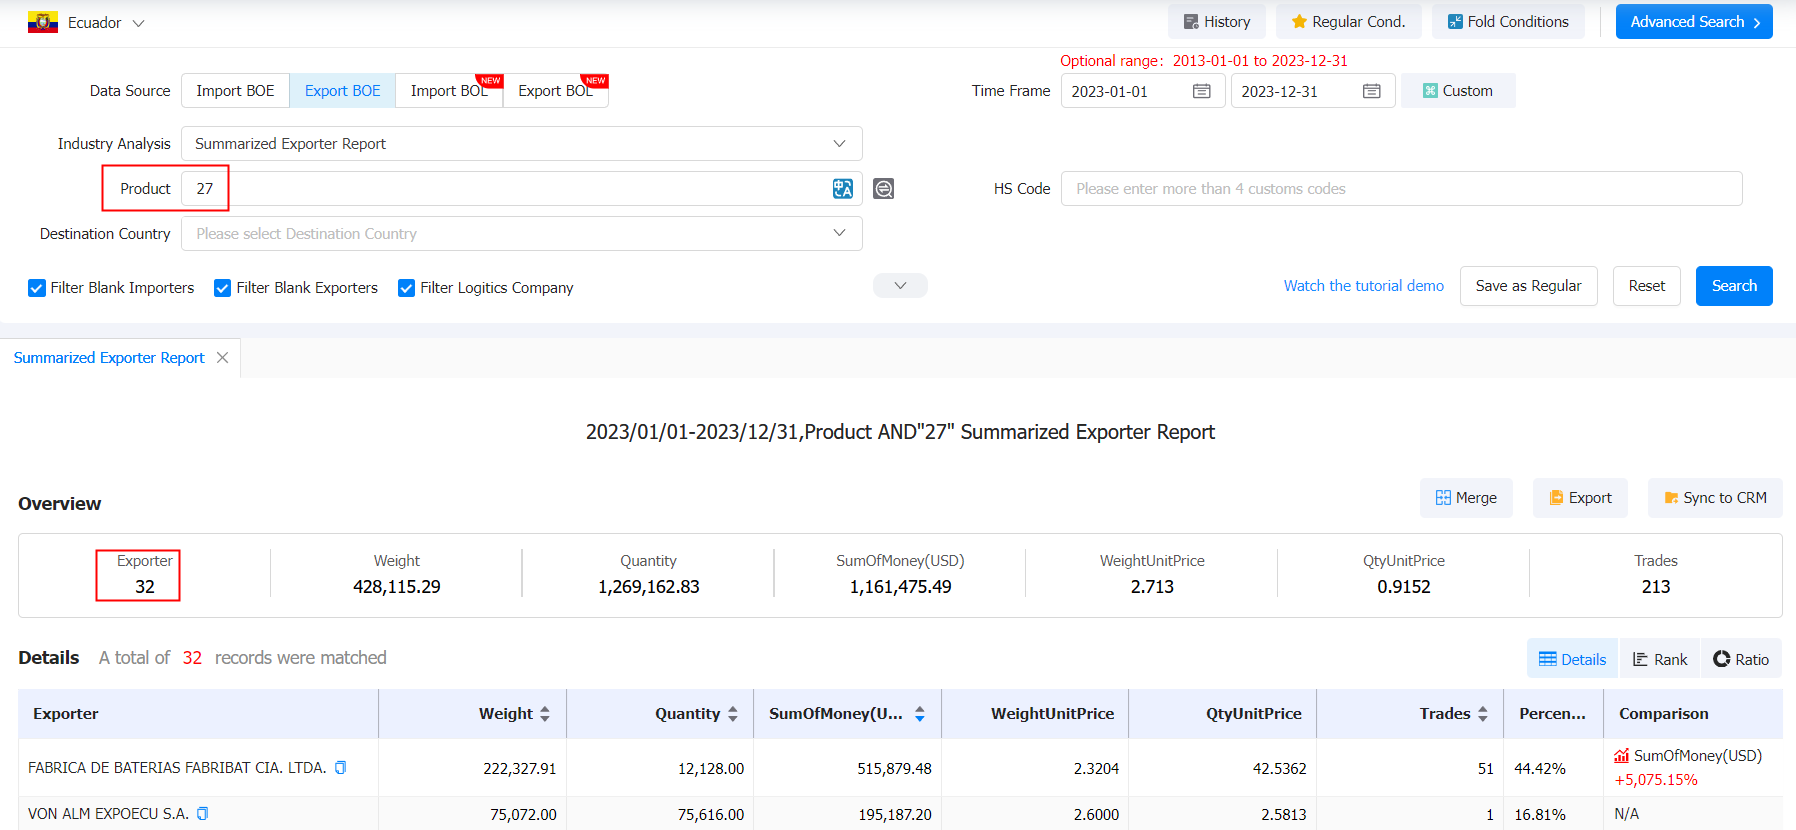Image resolution: width=1796 pixels, height=830 pixels.
Task: Expand more filter conditions chevron
Action: pyautogui.click(x=900, y=286)
